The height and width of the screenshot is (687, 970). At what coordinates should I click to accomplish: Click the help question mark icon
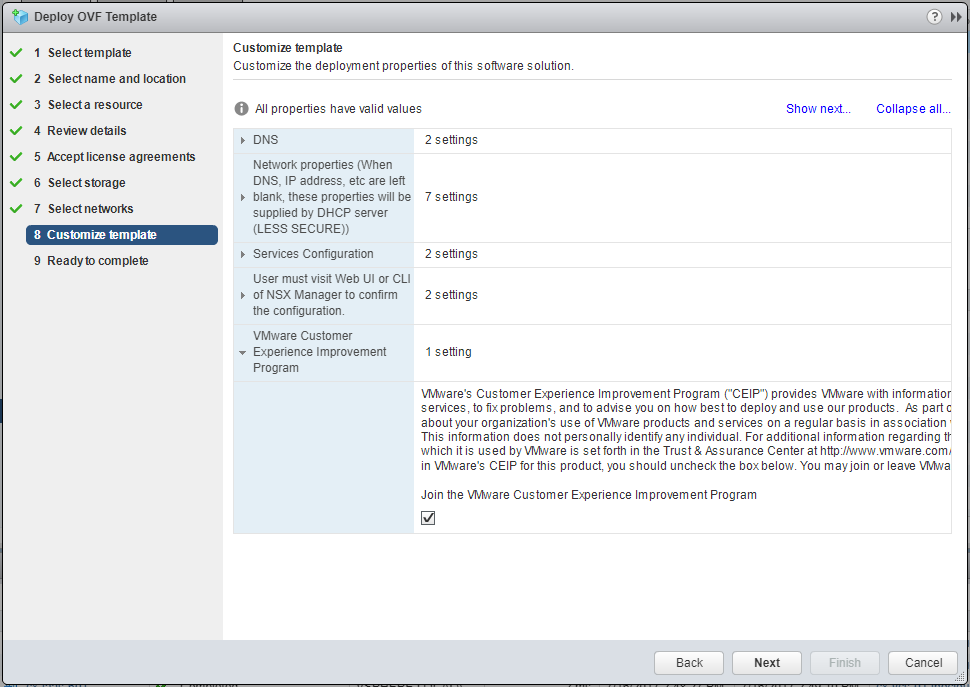click(x=934, y=17)
